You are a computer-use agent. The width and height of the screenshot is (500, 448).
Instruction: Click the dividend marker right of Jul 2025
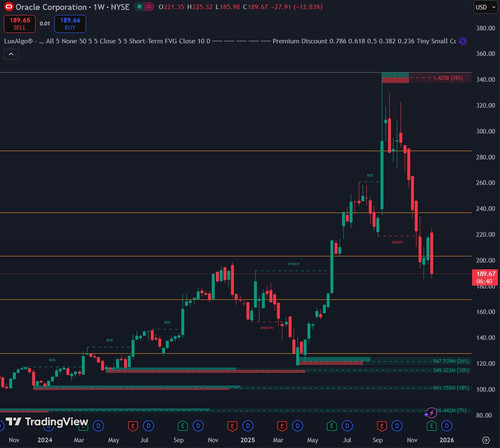click(x=347, y=426)
